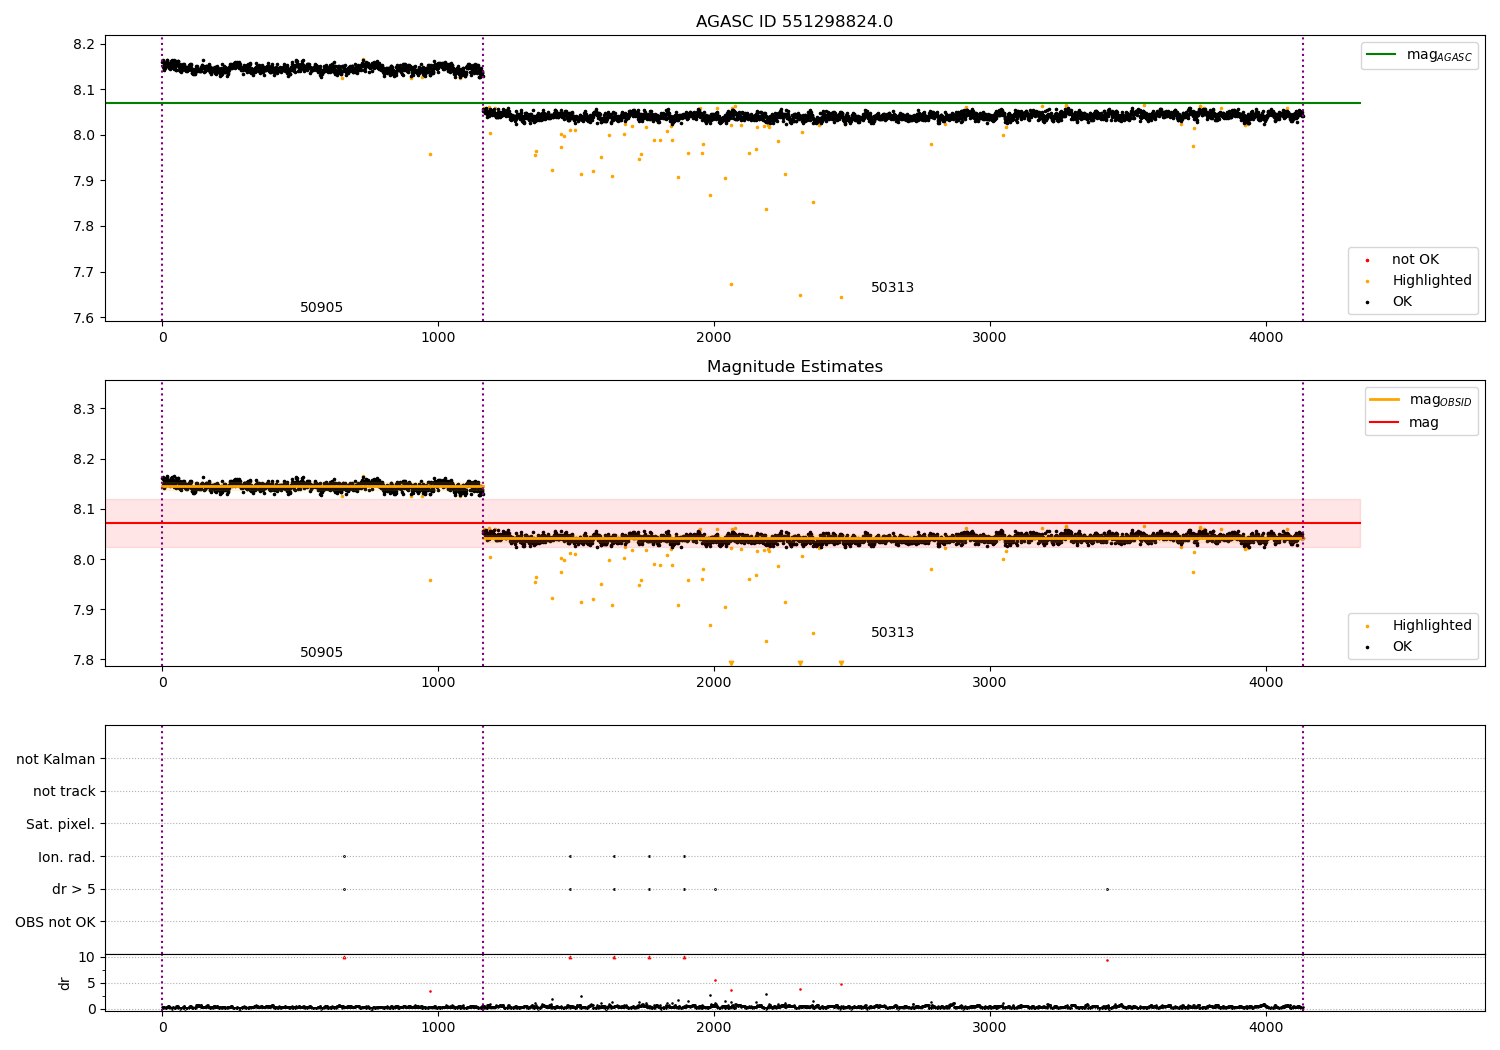Click 7.8 tick label on Magnitude Estimates plot

pos(83,660)
